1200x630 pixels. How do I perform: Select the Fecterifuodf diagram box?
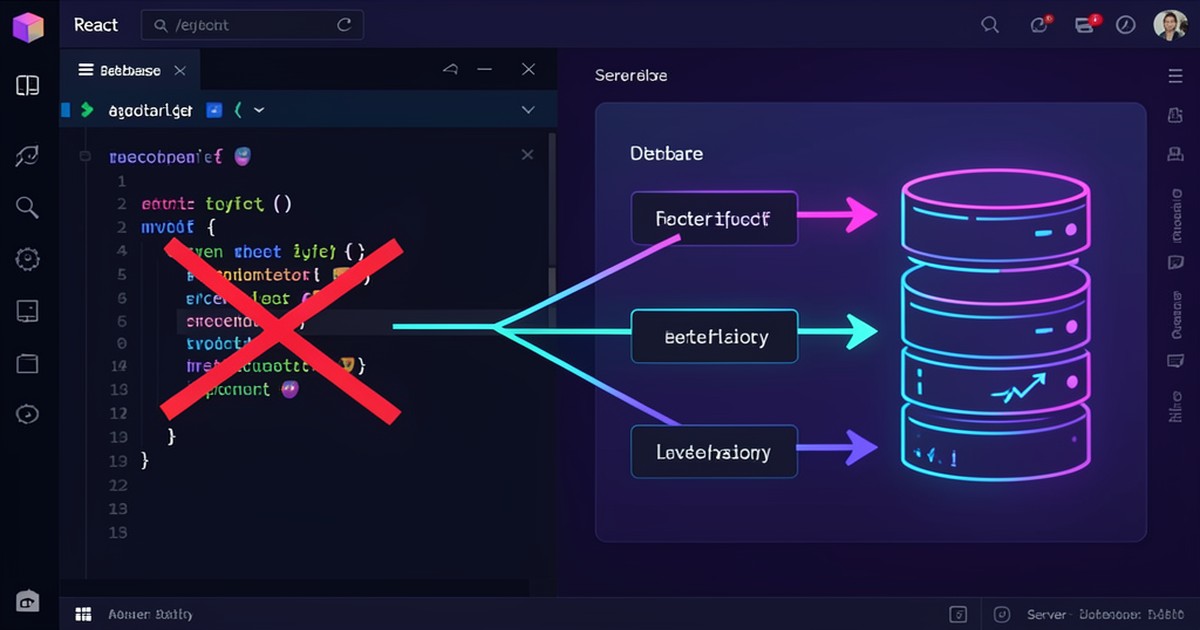pos(714,218)
